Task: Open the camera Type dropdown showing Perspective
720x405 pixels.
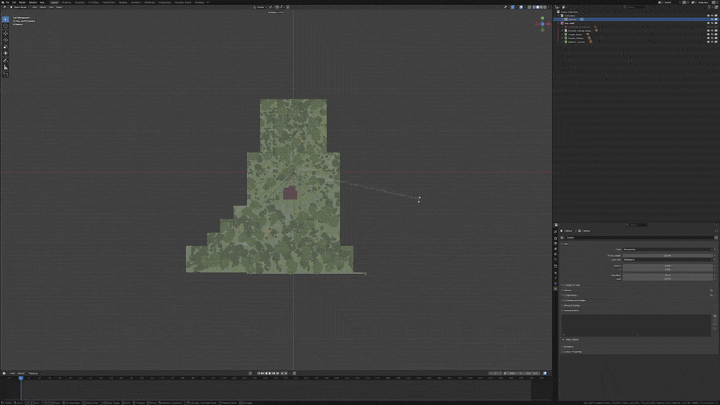Action: click(x=668, y=249)
